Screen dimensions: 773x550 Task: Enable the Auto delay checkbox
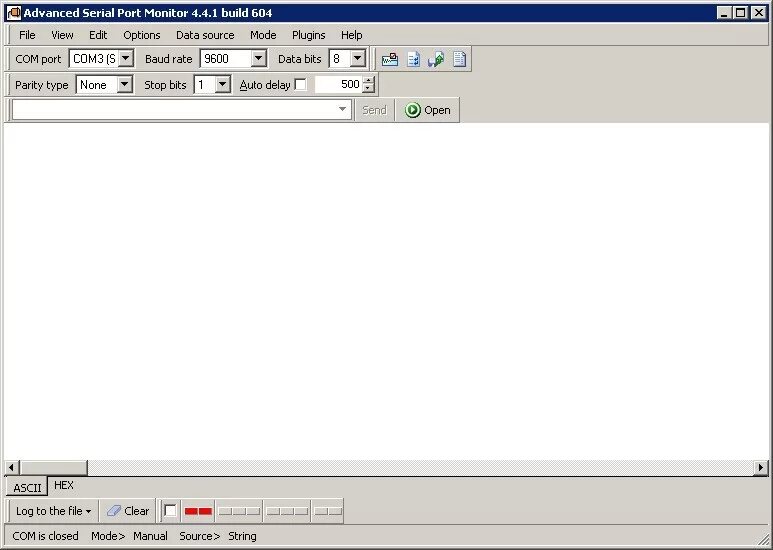point(300,85)
